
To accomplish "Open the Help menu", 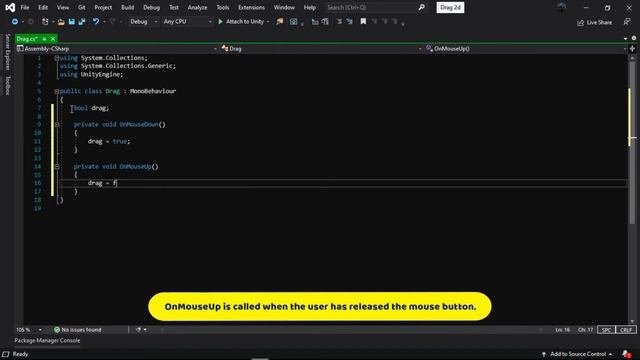I will [310, 7].
